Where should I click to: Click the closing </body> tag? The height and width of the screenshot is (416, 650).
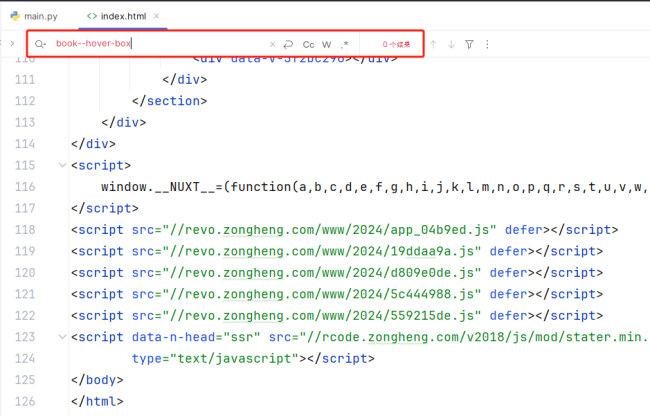[x=97, y=380]
